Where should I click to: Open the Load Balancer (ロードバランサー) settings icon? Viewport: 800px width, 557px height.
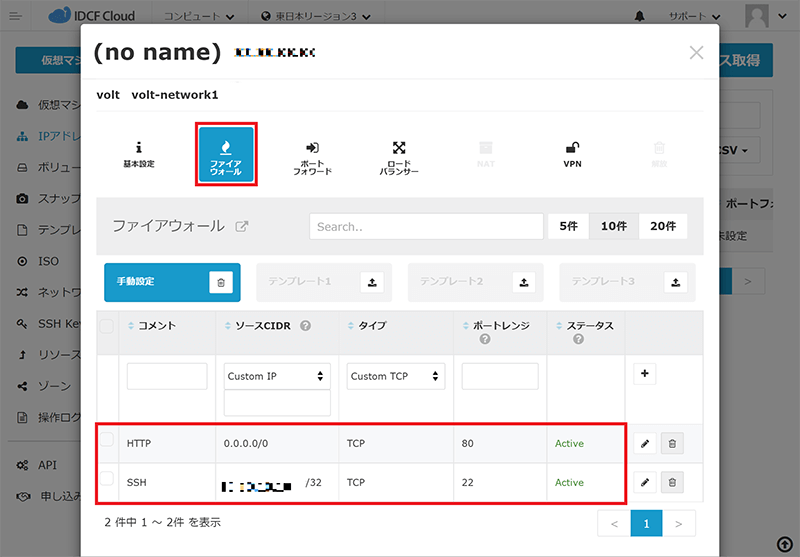pos(399,157)
